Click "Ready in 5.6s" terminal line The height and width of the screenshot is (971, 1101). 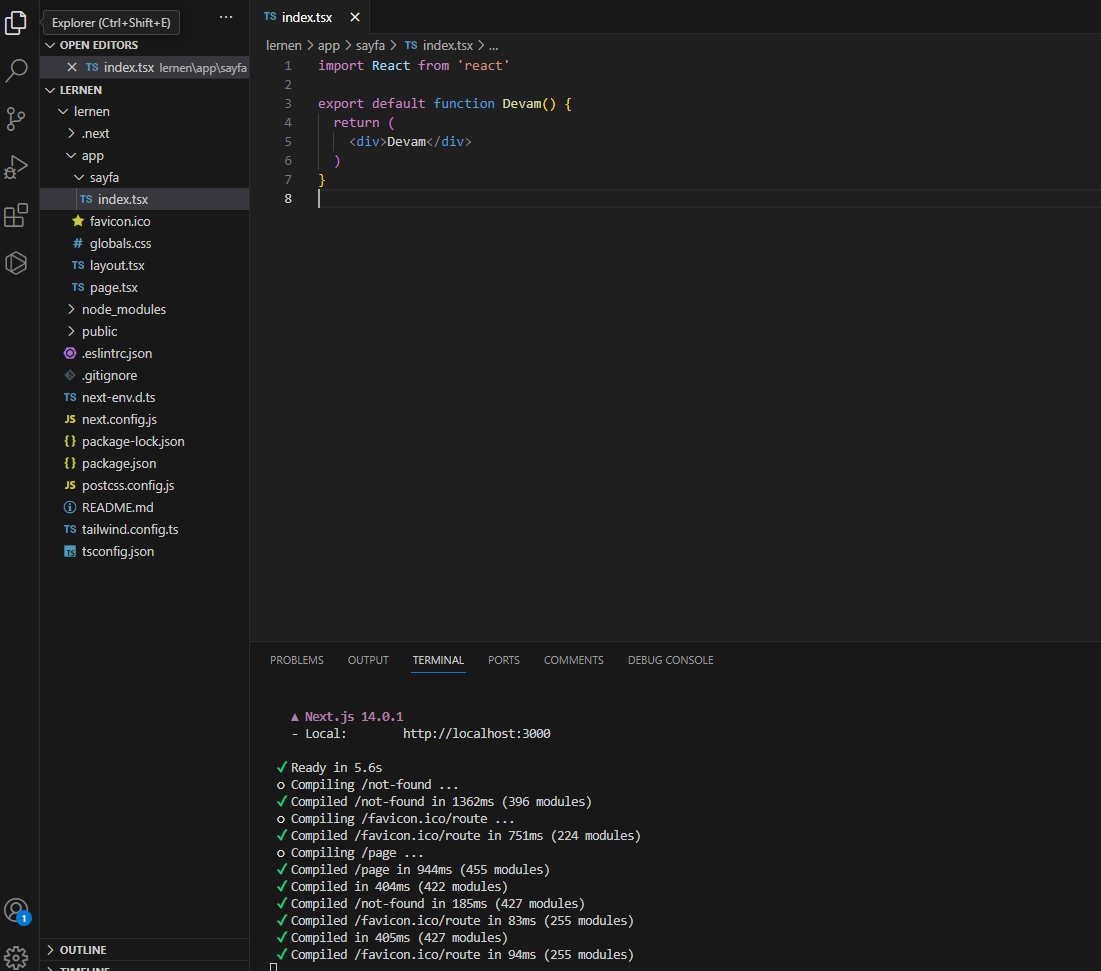coord(336,767)
